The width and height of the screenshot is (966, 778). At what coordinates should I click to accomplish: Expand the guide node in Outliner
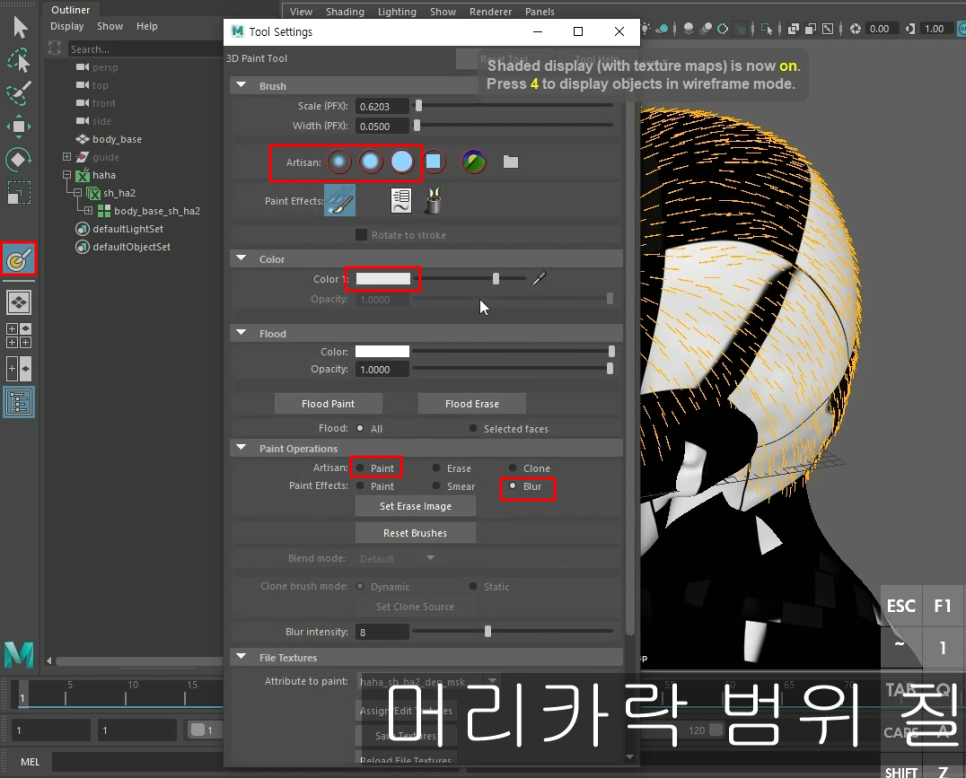pos(67,156)
